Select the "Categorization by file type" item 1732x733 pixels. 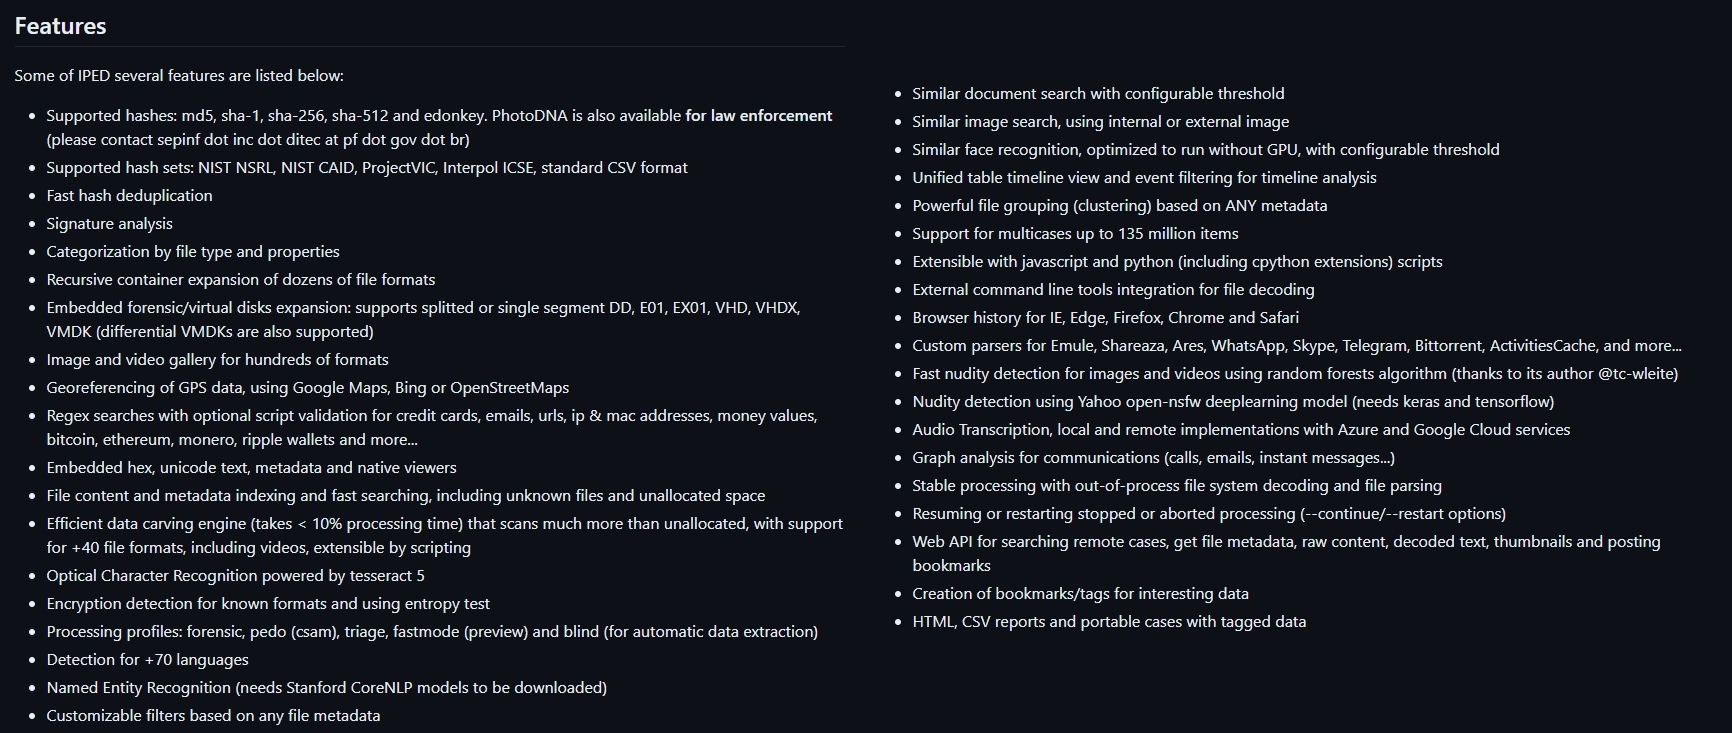[192, 252]
